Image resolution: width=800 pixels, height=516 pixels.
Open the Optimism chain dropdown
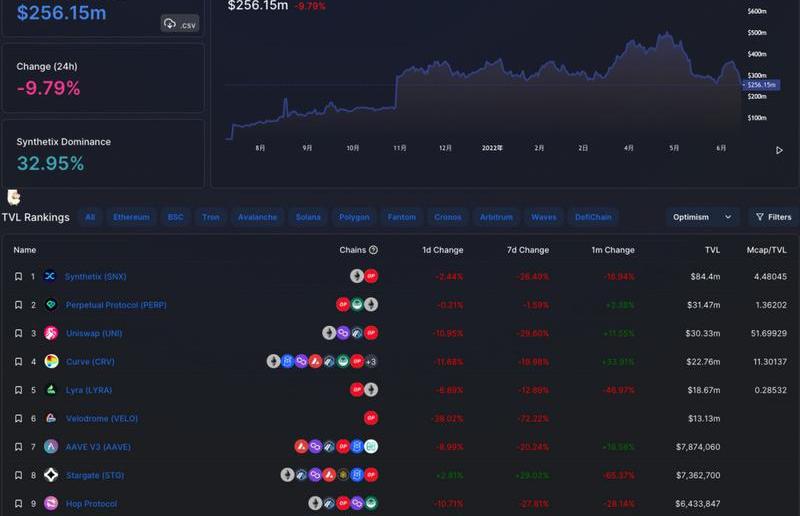click(x=702, y=217)
